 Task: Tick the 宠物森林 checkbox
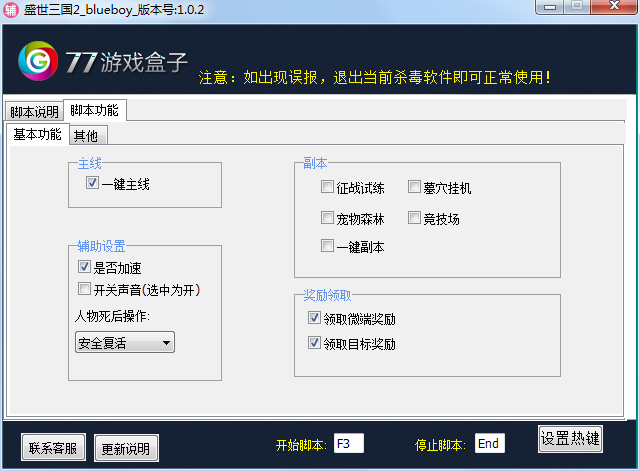point(327,218)
